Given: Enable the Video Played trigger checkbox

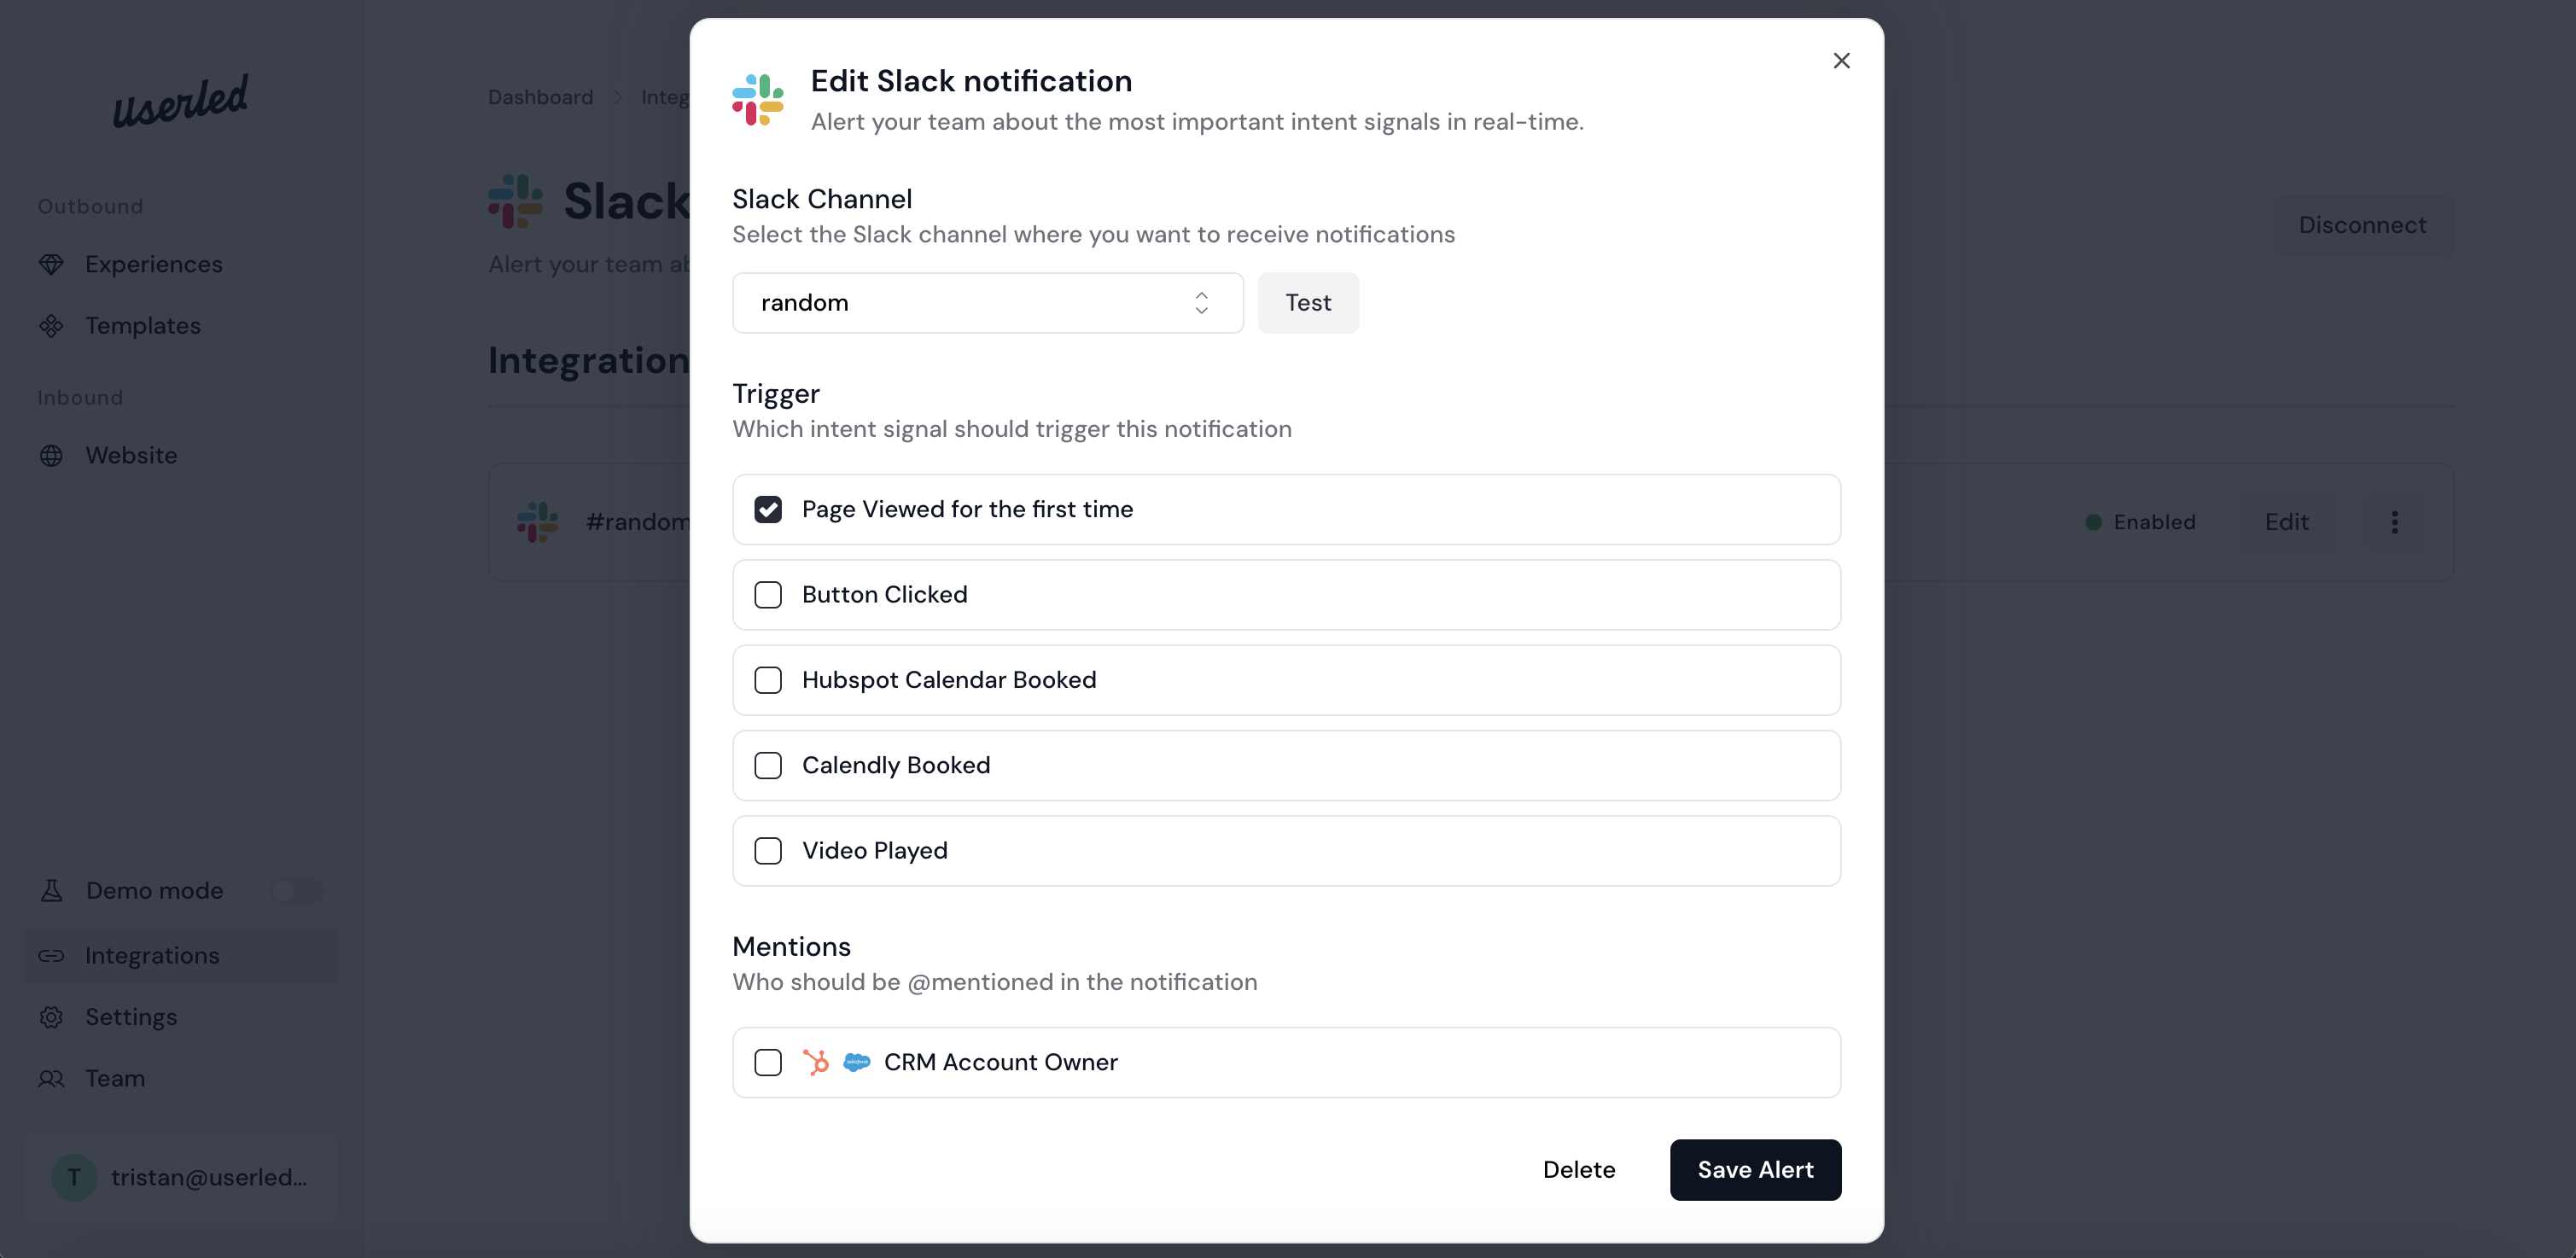Looking at the screenshot, I should 768,851.
